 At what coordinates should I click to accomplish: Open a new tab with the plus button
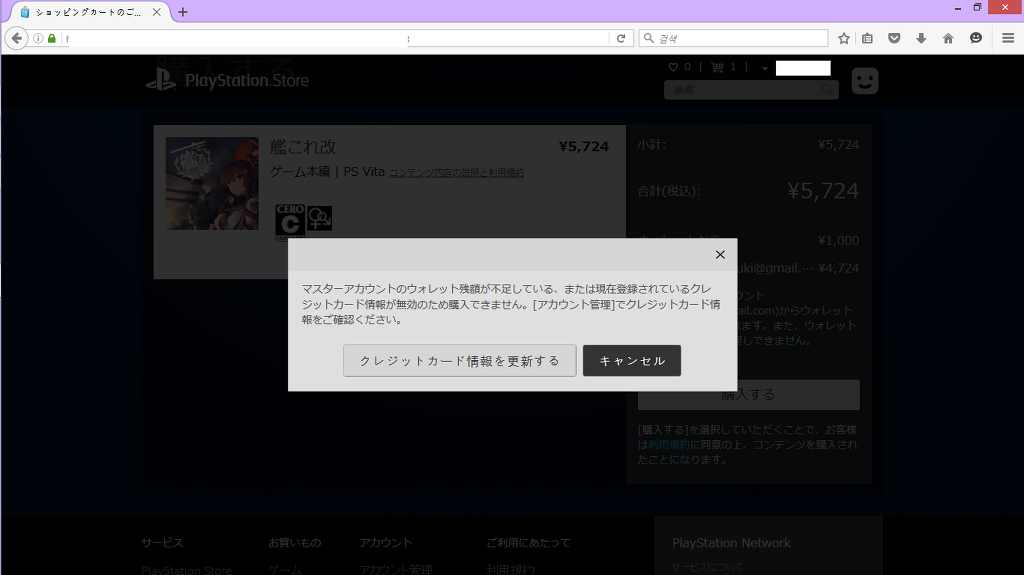point(183,12)
